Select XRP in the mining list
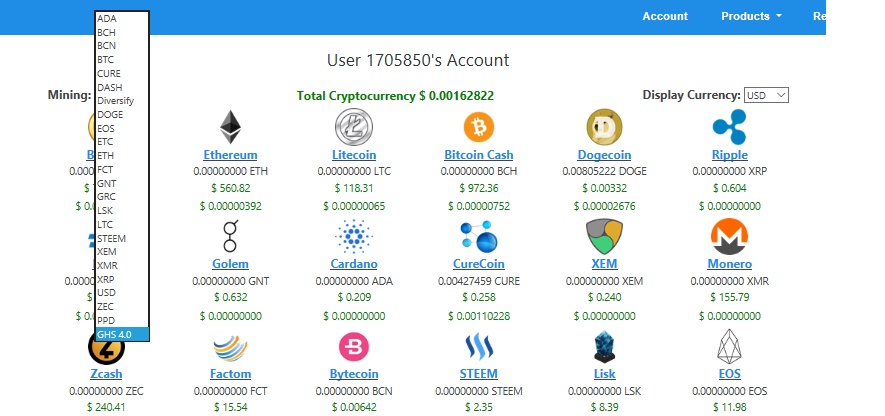The height and width of the screenshot is (416, 885). click(x=121, y=279)
